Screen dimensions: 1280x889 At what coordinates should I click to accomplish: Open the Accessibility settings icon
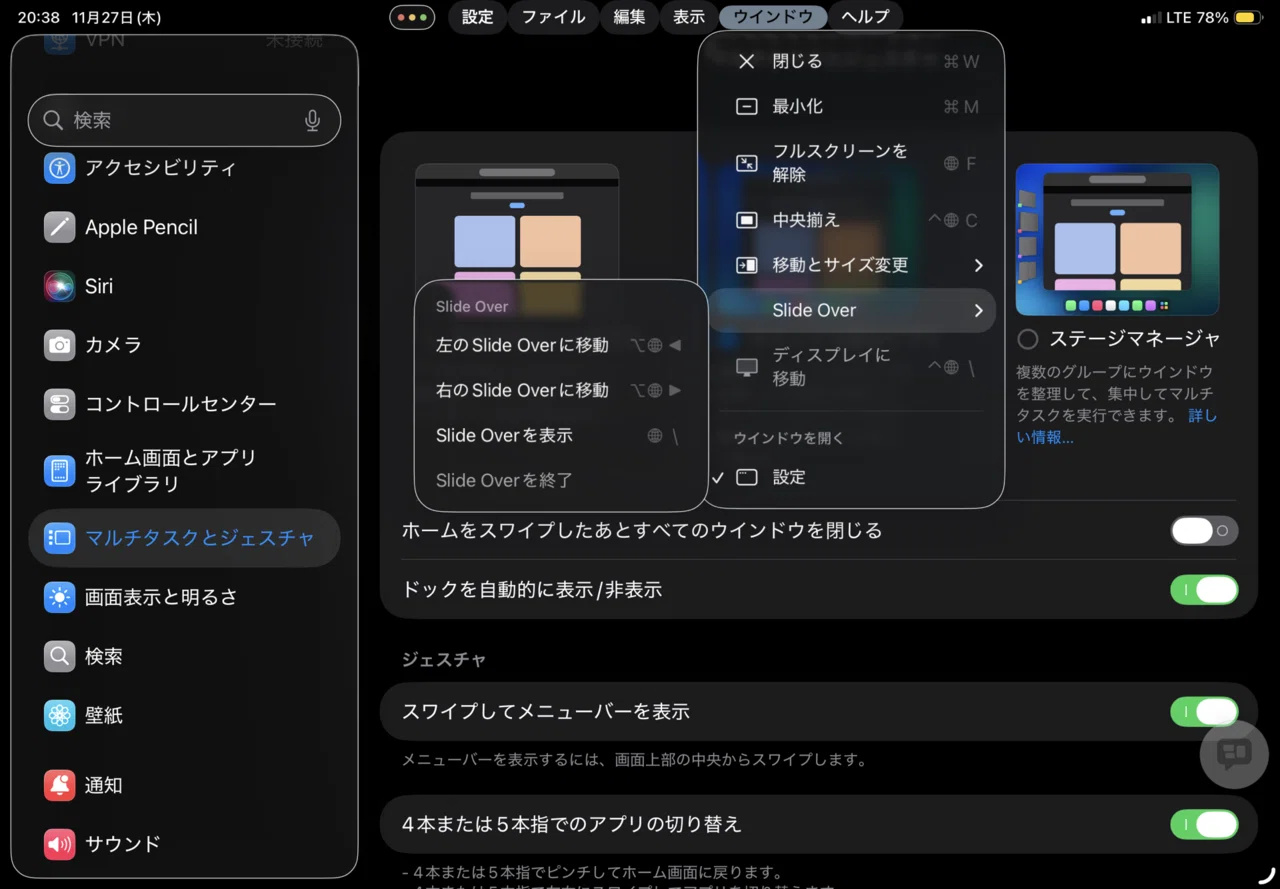pyautogui.click(x=60, y=168)
